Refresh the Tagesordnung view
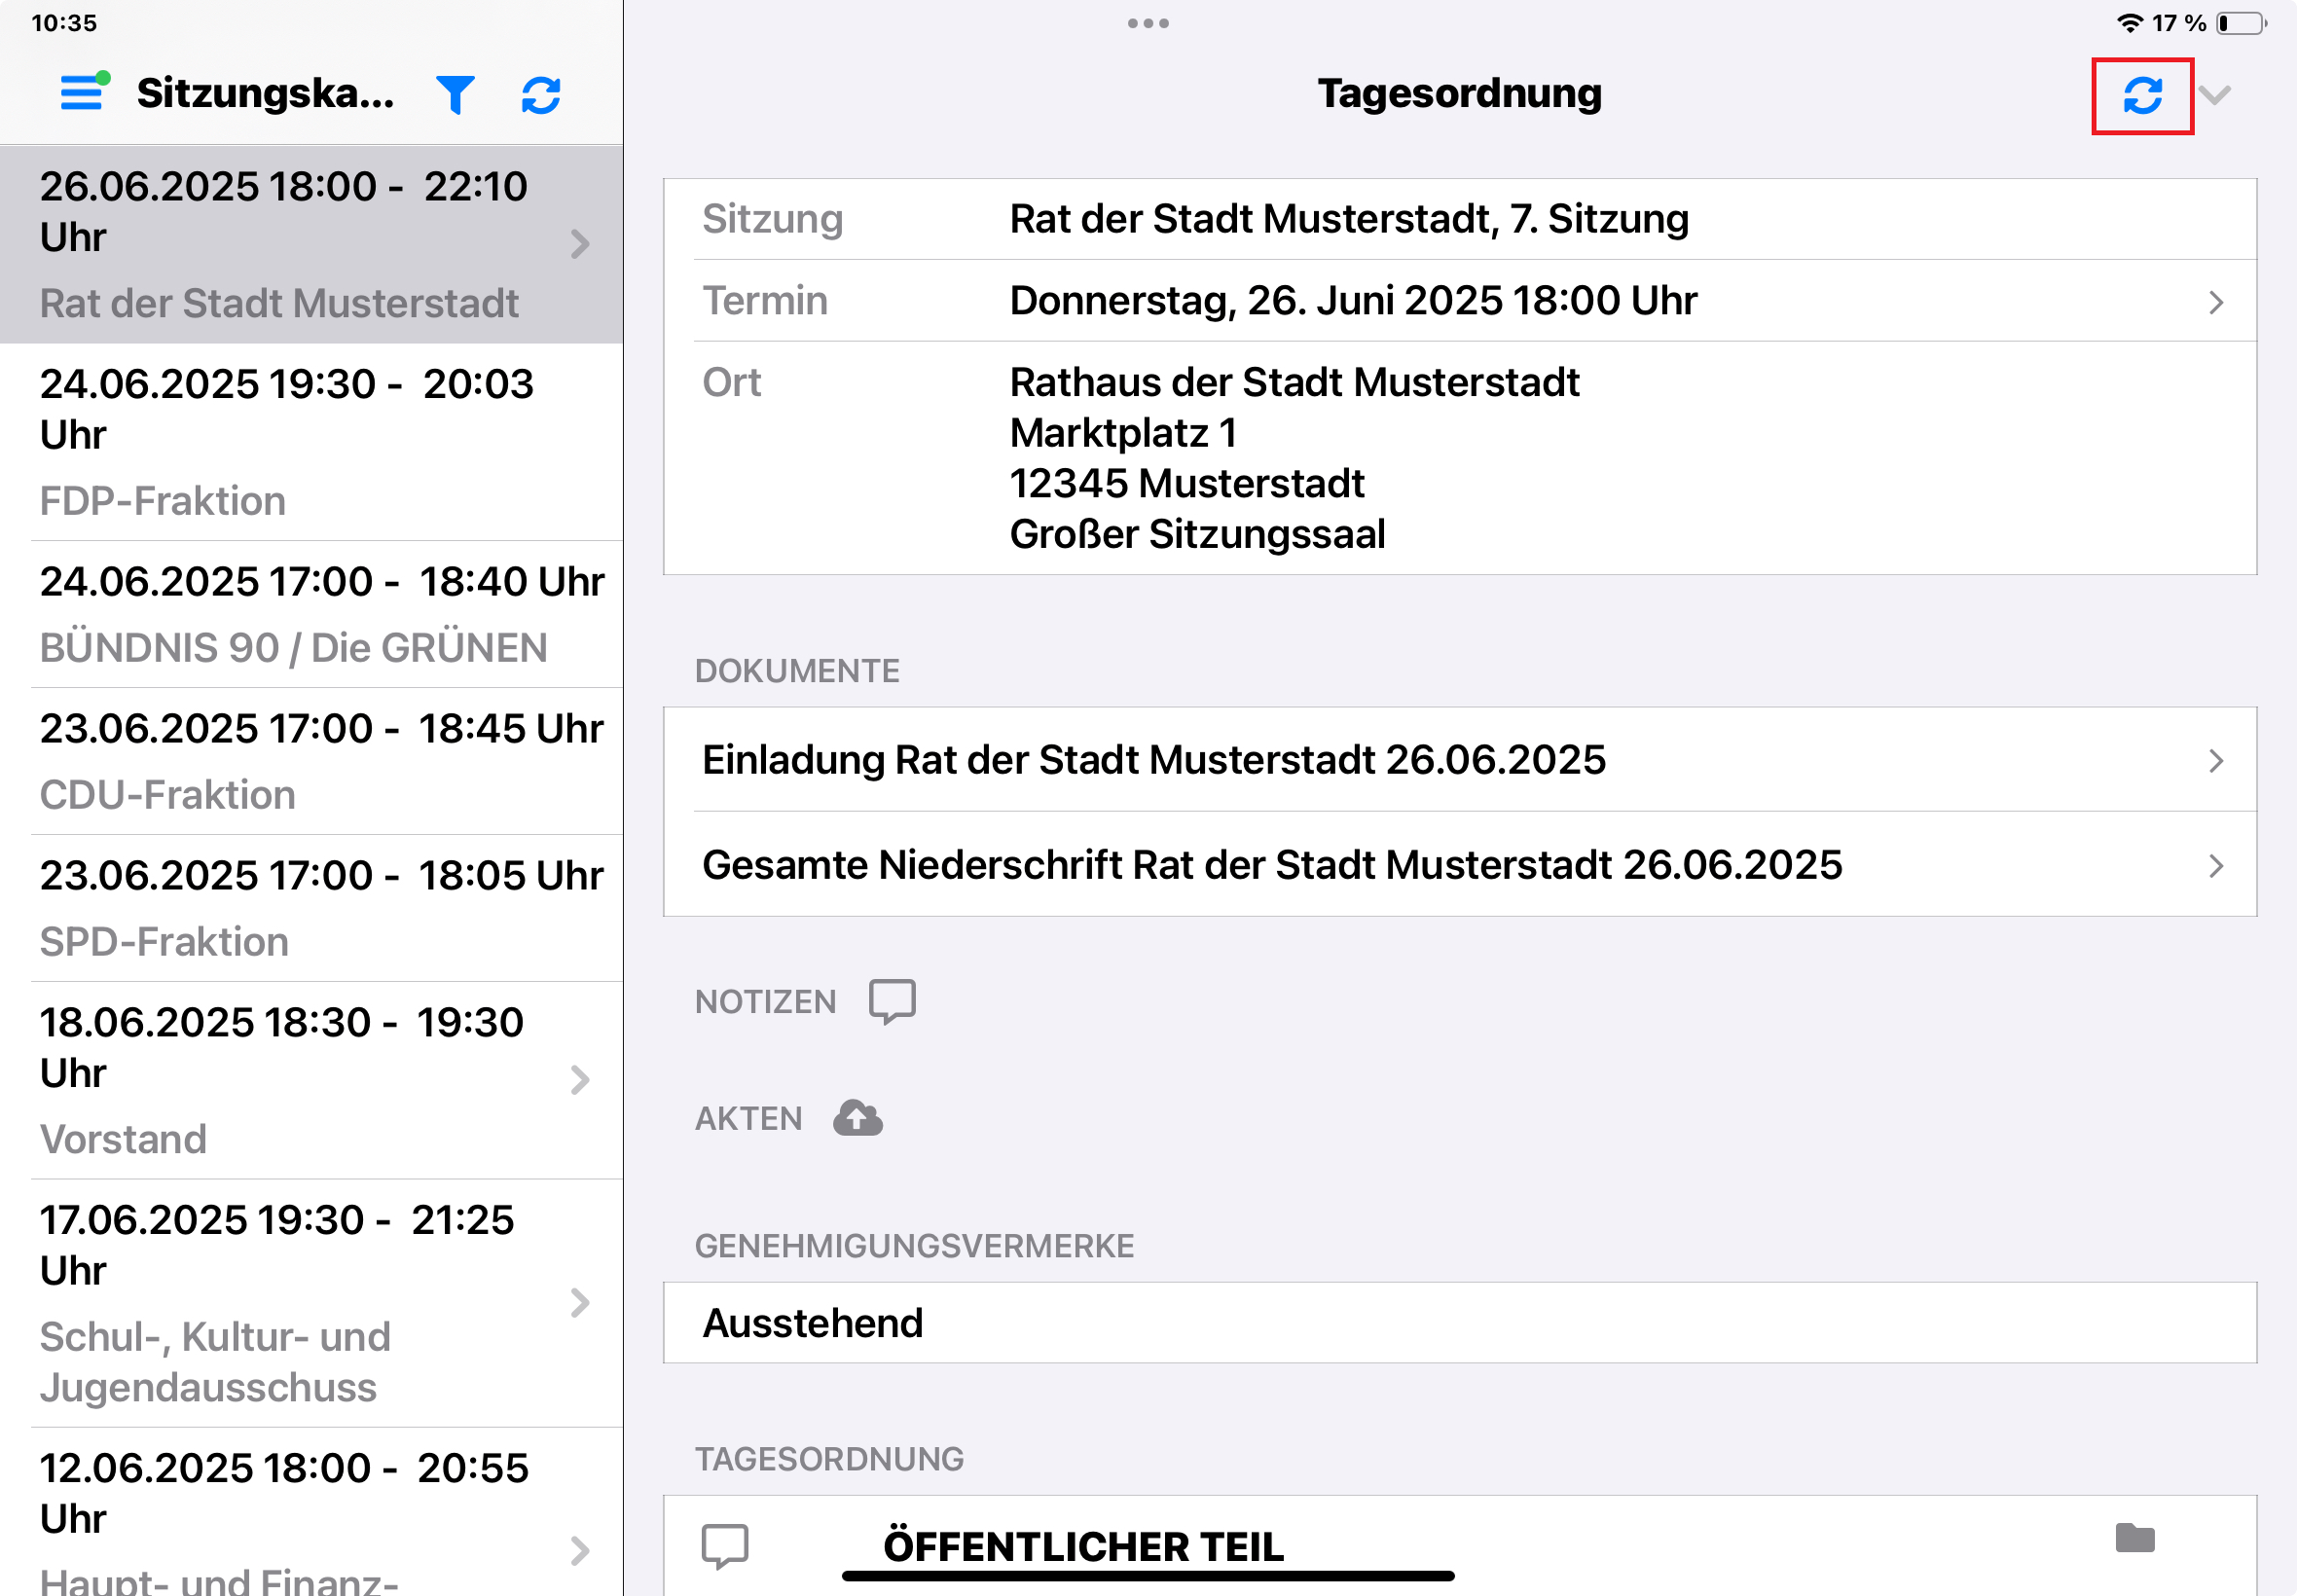2297x1596 pixels. [x=2142, y=96]
